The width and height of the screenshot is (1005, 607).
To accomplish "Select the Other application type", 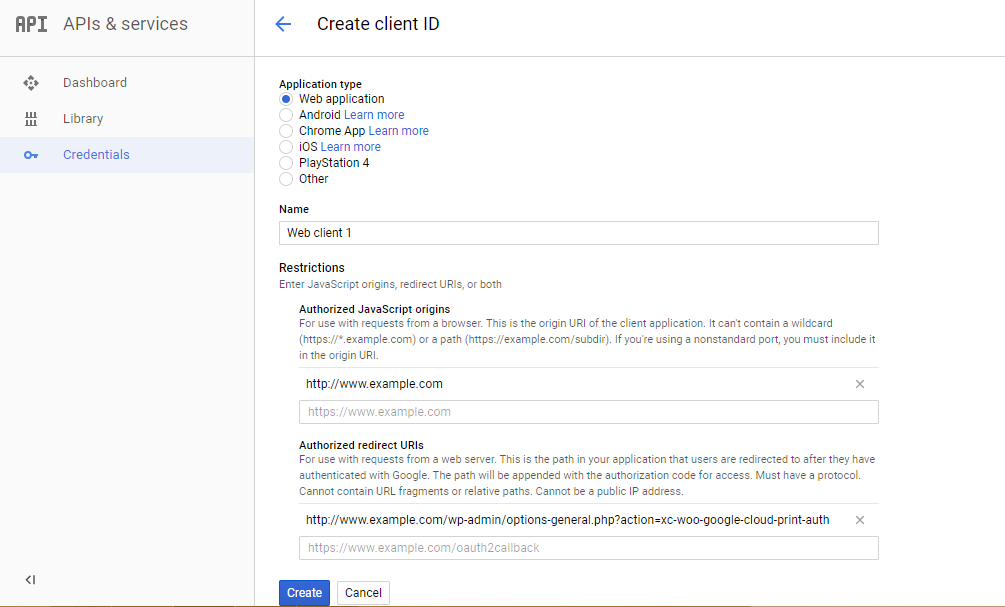I will tap(286, 179).
